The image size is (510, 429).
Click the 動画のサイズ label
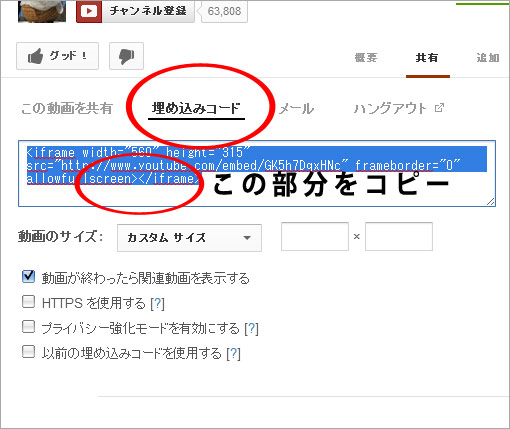60,237
